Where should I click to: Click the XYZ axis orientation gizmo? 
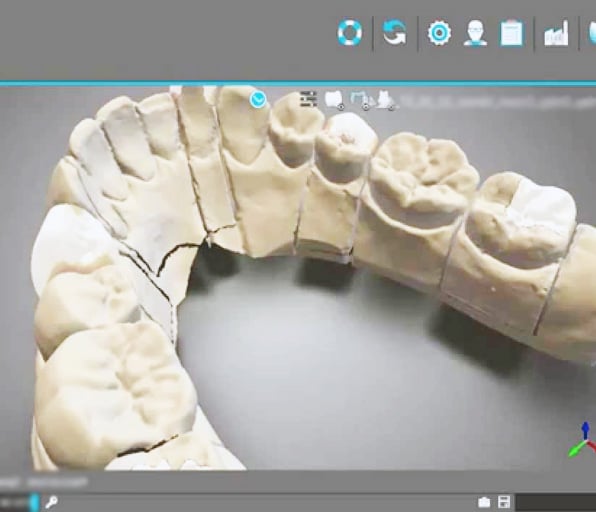(x=583, y=441)
